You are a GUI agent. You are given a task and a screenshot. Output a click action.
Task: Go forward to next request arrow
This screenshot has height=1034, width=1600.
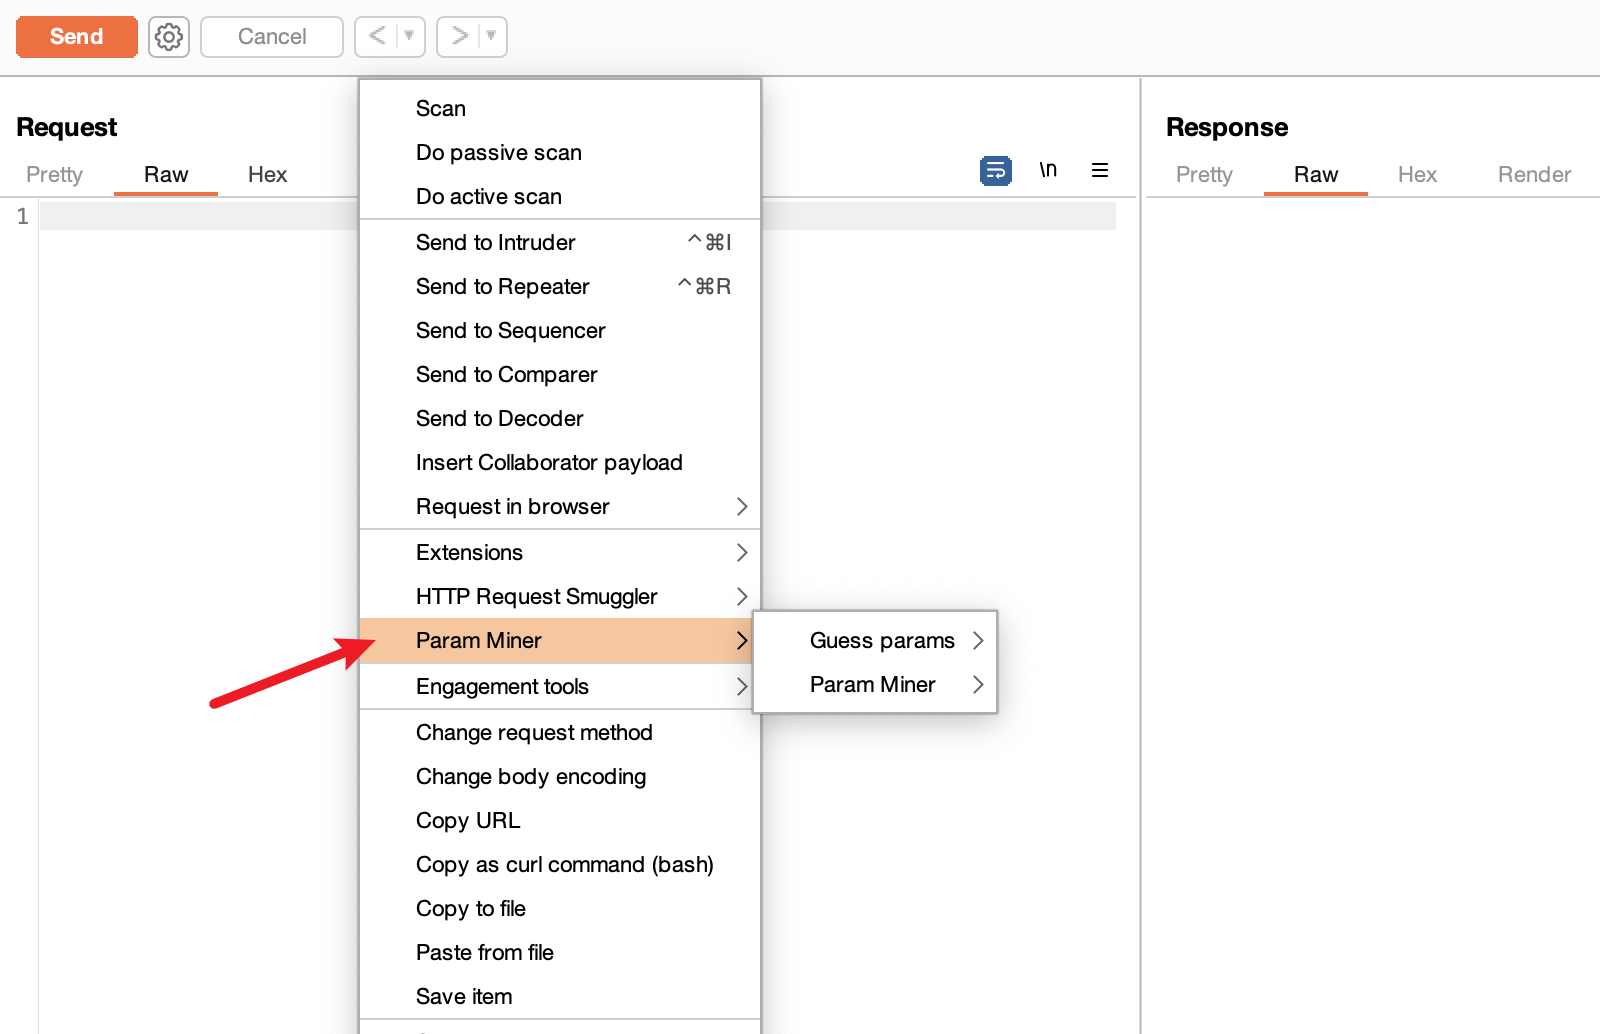(x=459, y=36)
